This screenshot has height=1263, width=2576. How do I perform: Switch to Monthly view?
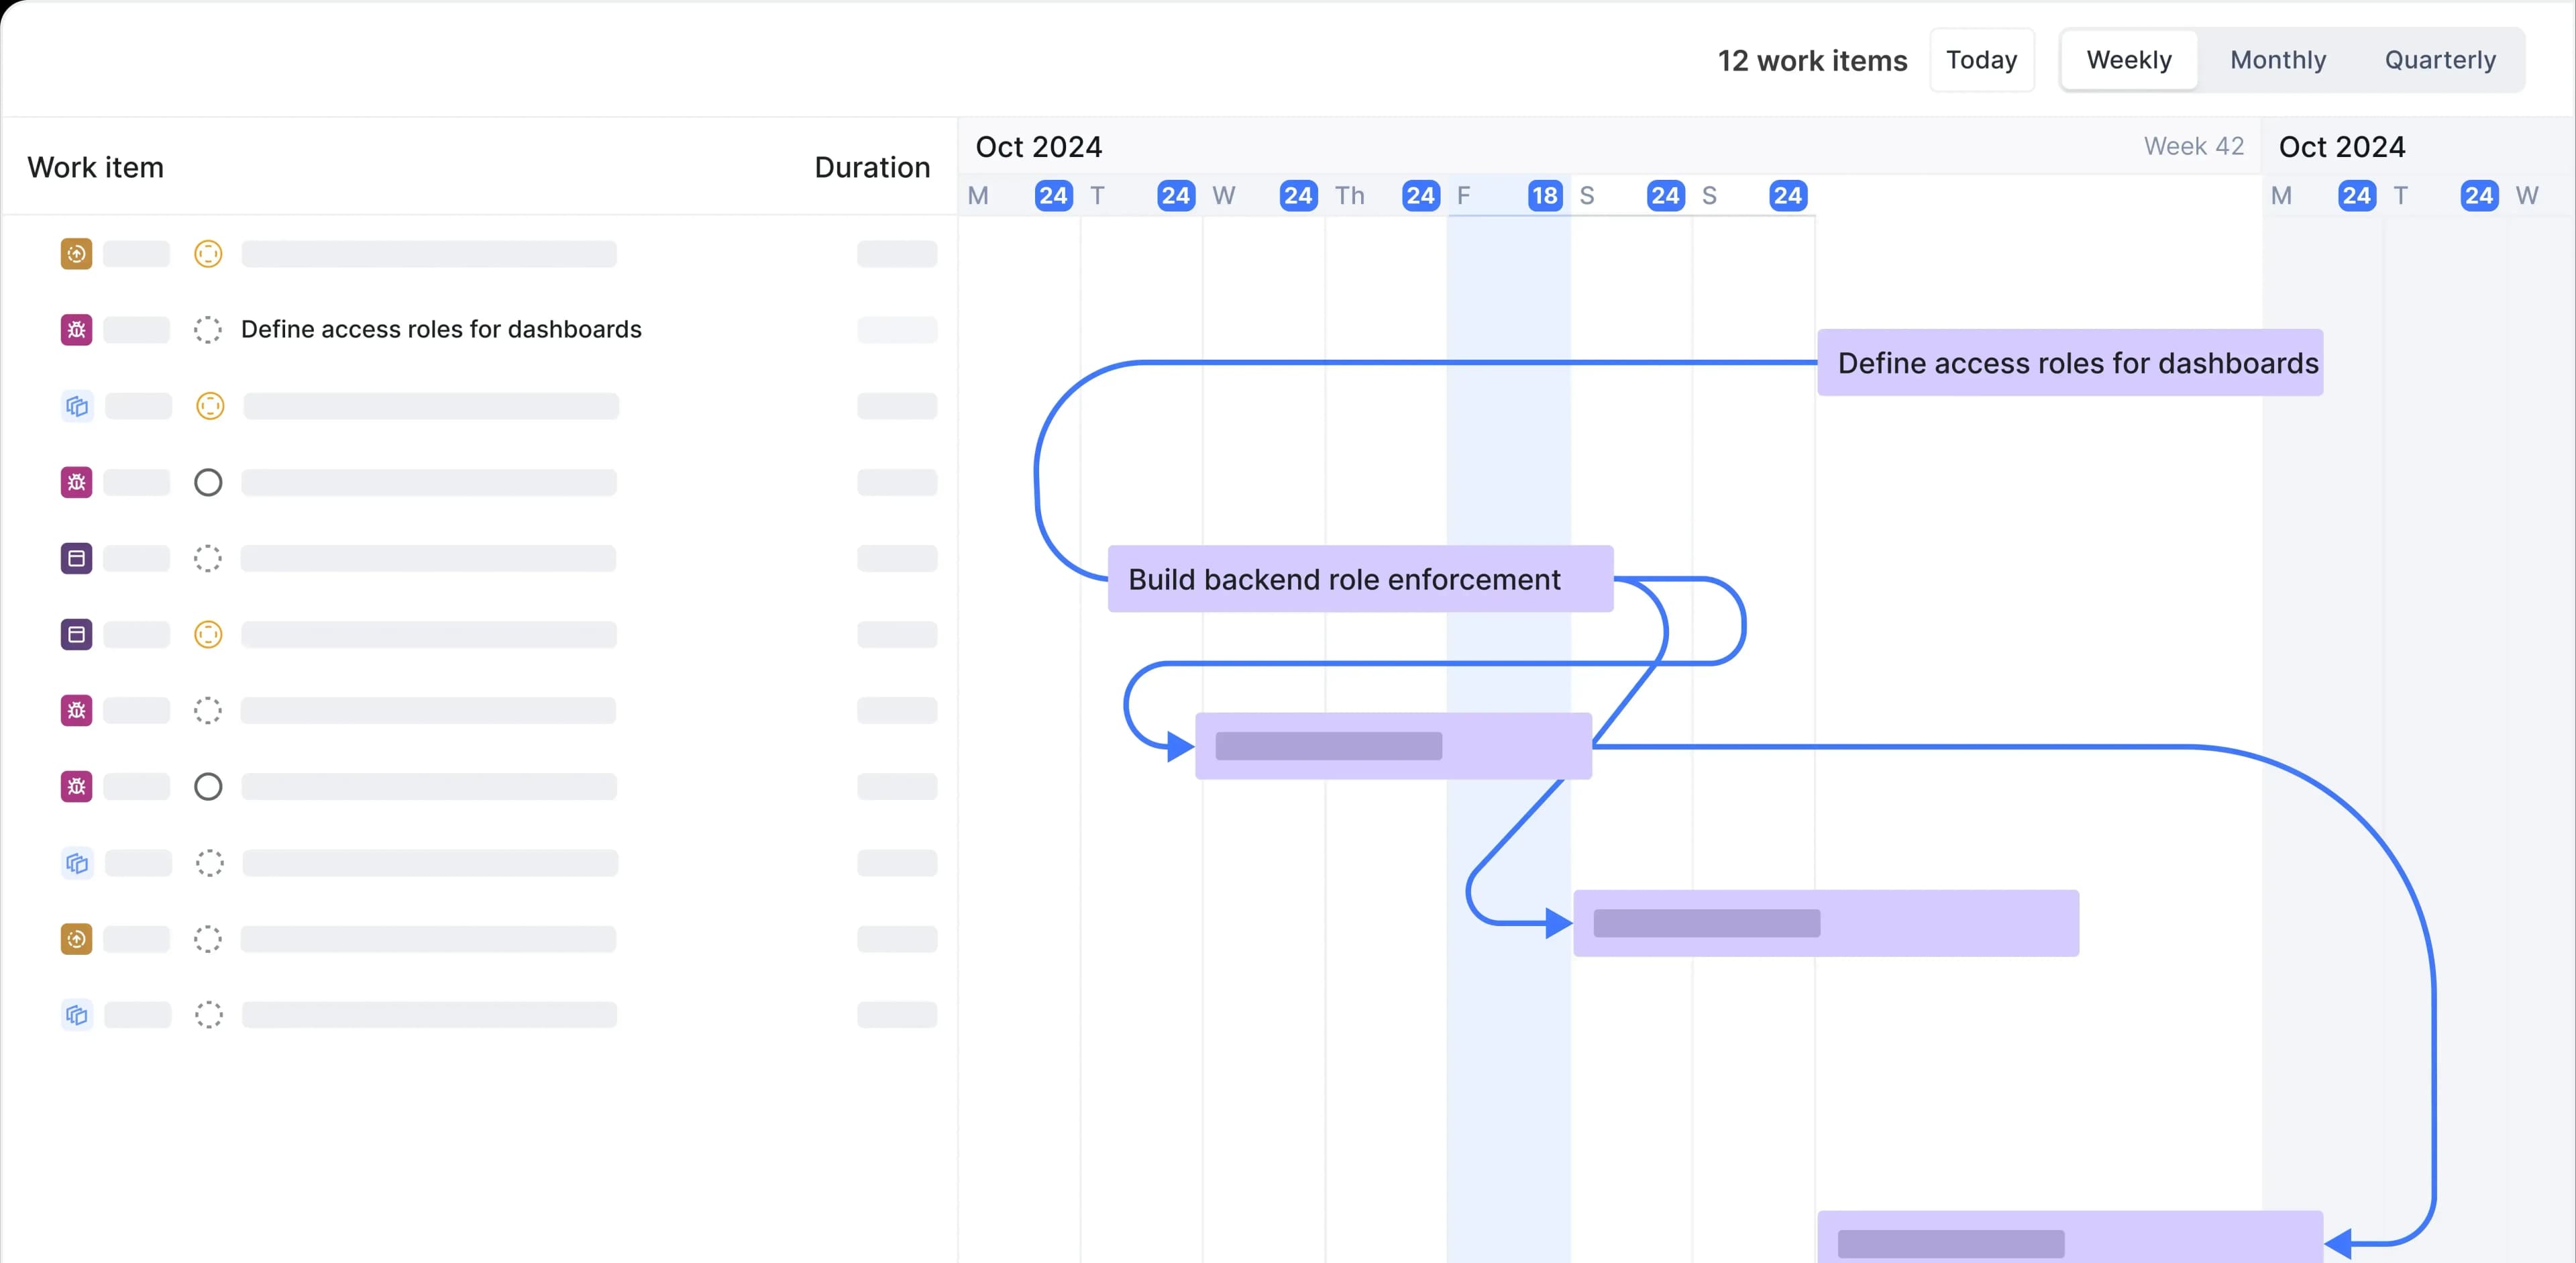(2278, 59)
